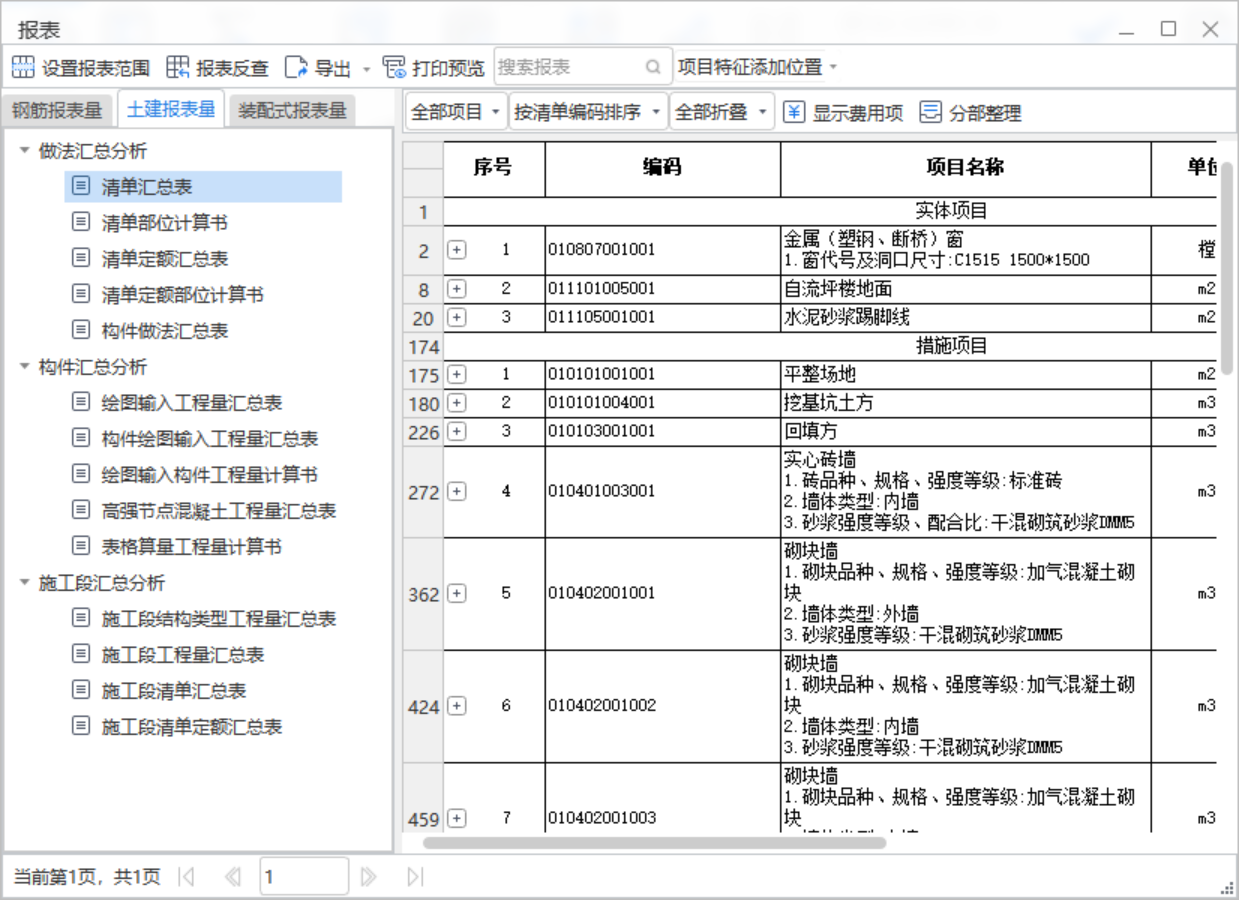Click the horizontal scrollbar of the table
This screenshot has height=900, width=1239.
[x=654, y=842]
